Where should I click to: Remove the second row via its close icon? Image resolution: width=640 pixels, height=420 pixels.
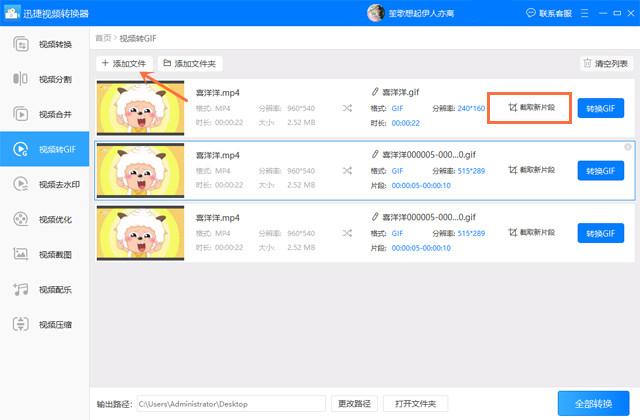pyautogui.click(x=628, y=147)
